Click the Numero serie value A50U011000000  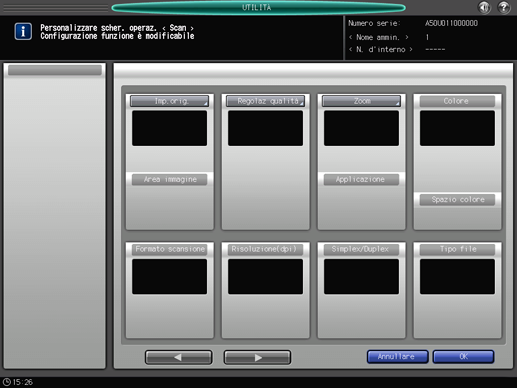(x=451, y=23)
